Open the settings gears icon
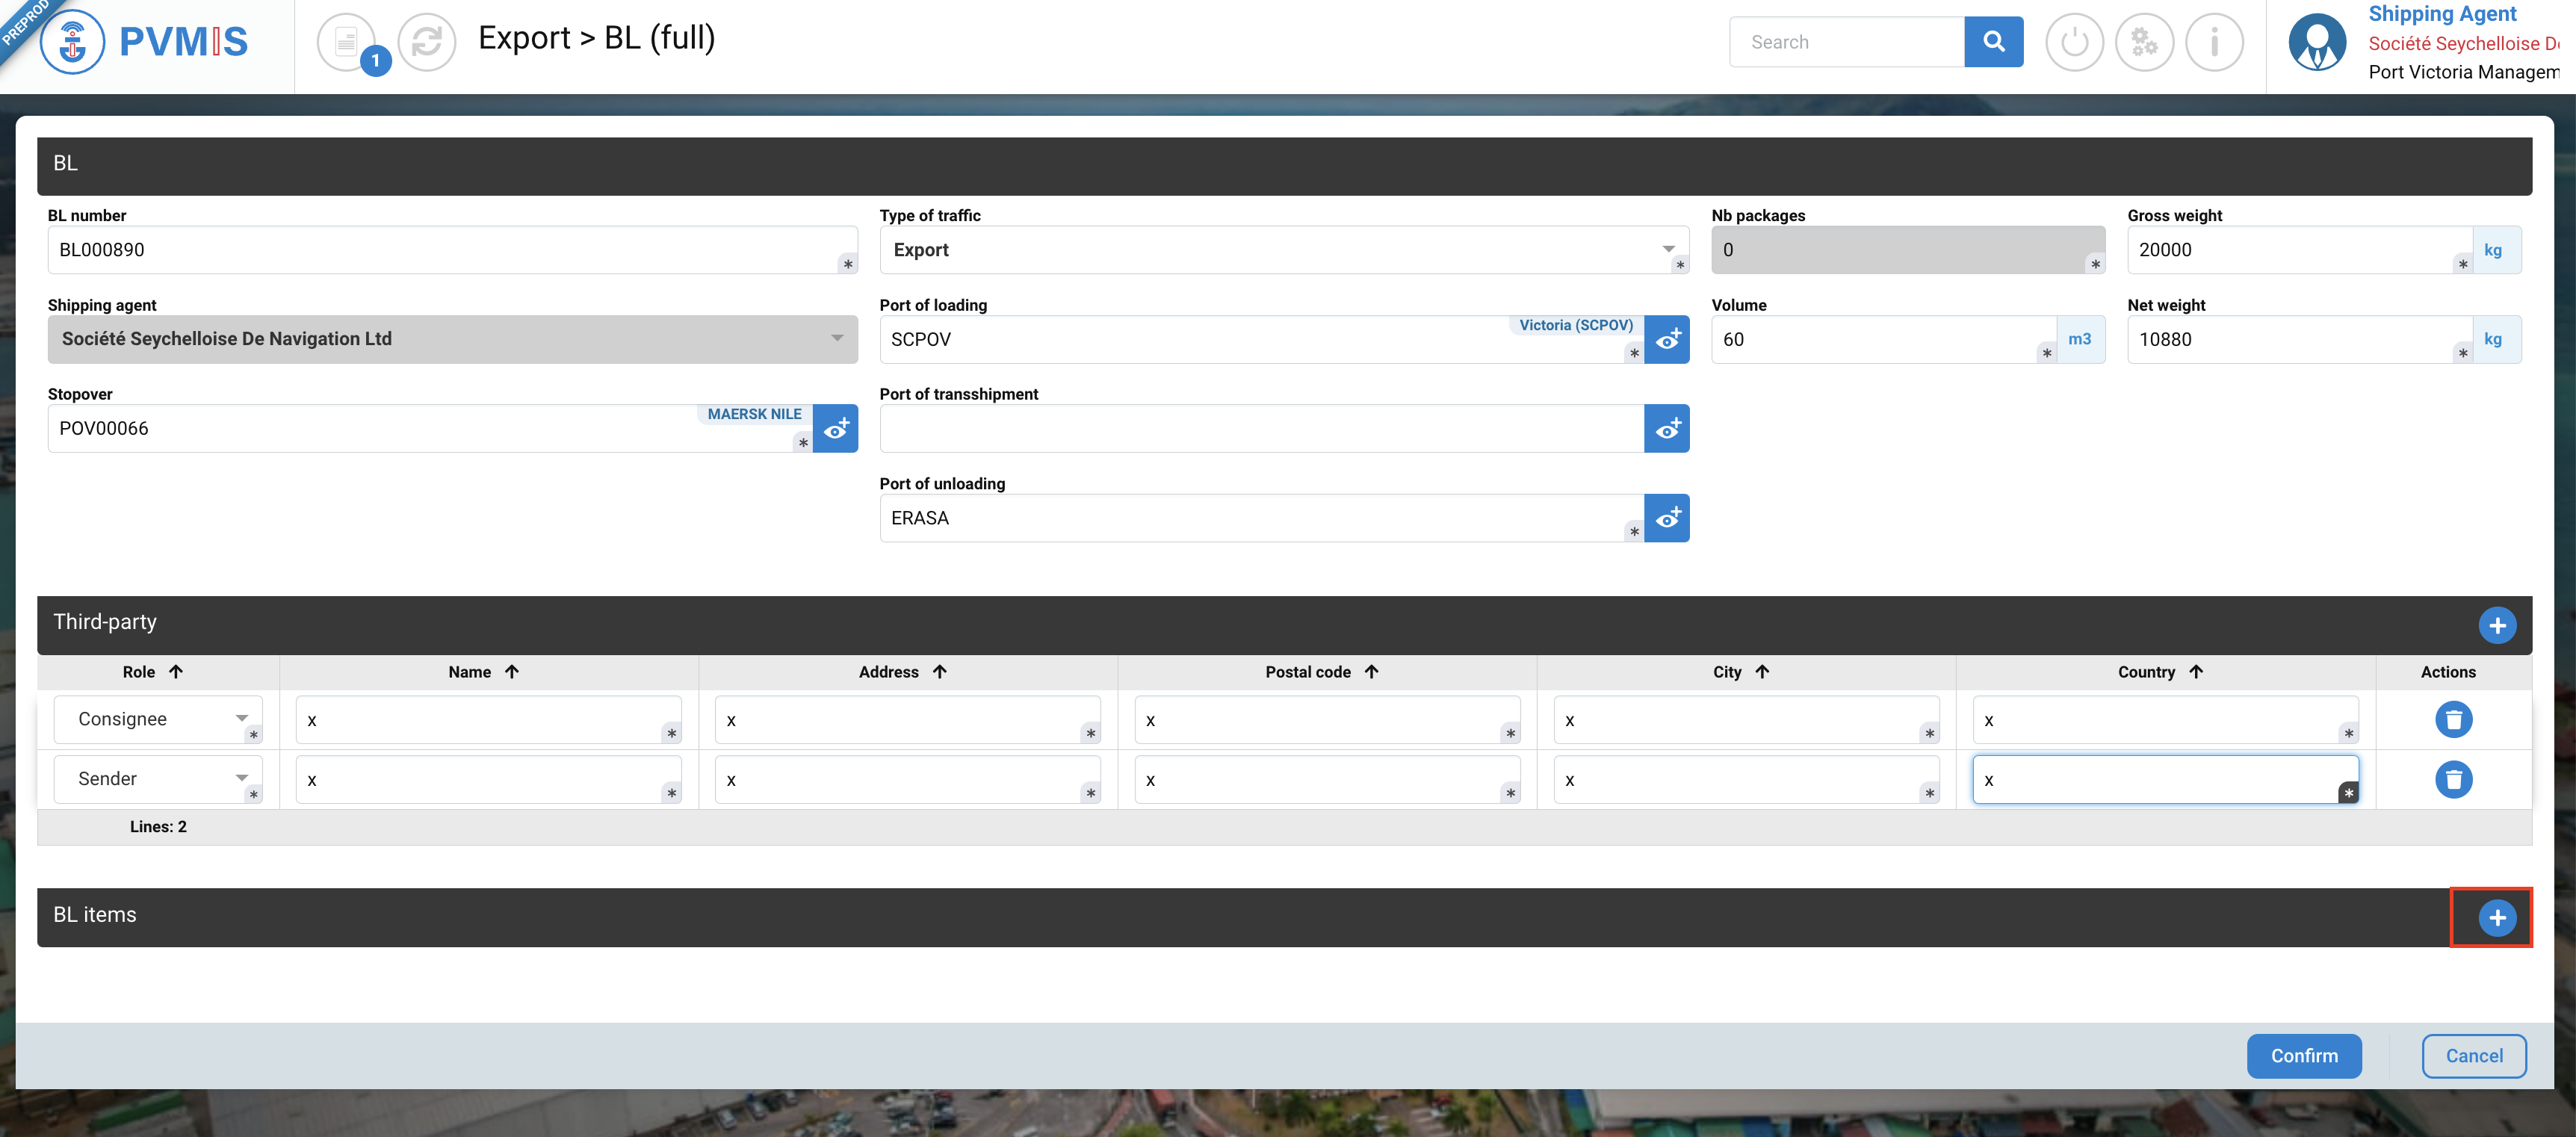Screen dimensions: 2576x1137 pos(2144,42)
